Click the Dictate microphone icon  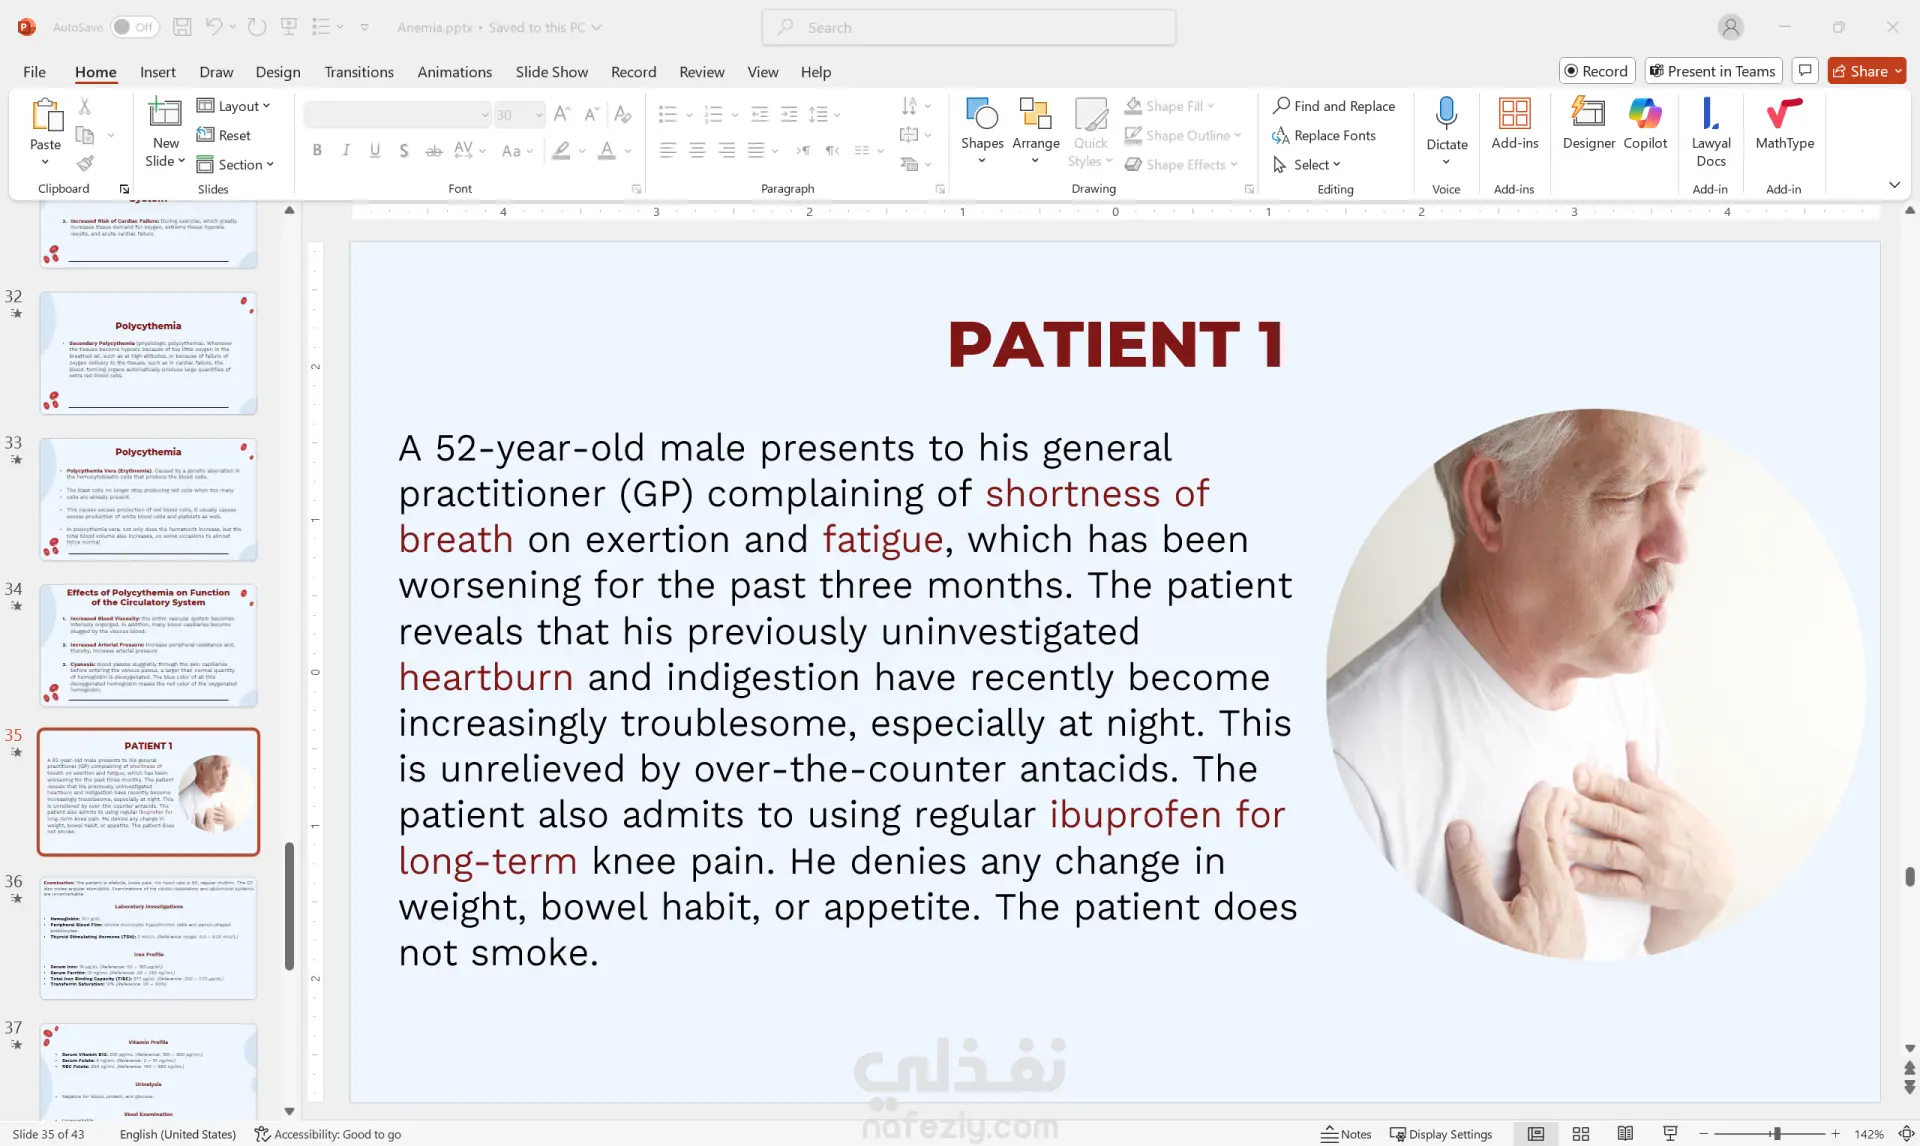tap(1446, 114)
